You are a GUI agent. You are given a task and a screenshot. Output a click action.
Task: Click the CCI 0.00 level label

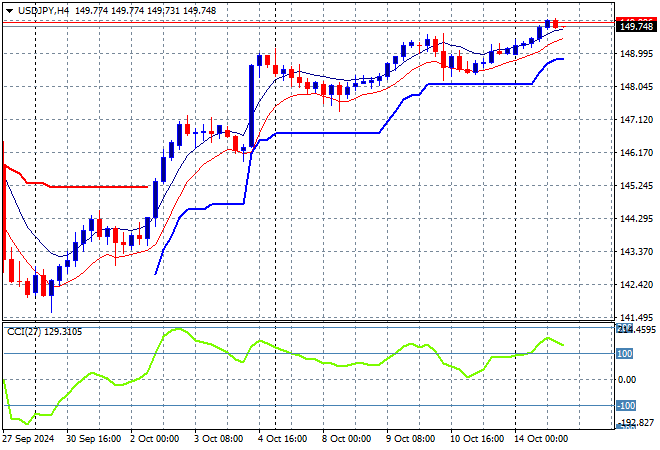click(x=627, y=380)
